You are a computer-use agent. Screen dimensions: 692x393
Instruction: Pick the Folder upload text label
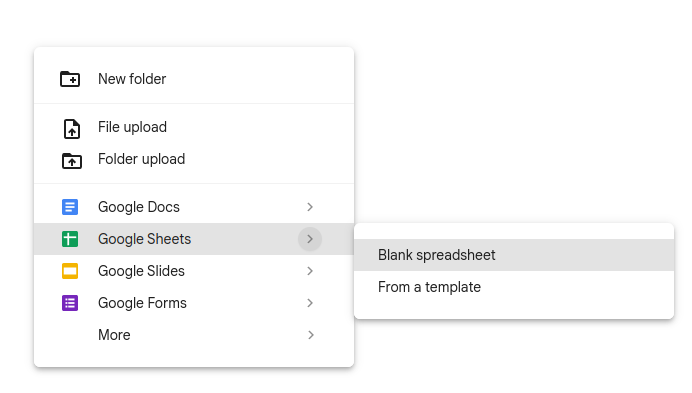click(x=141, y=159)
